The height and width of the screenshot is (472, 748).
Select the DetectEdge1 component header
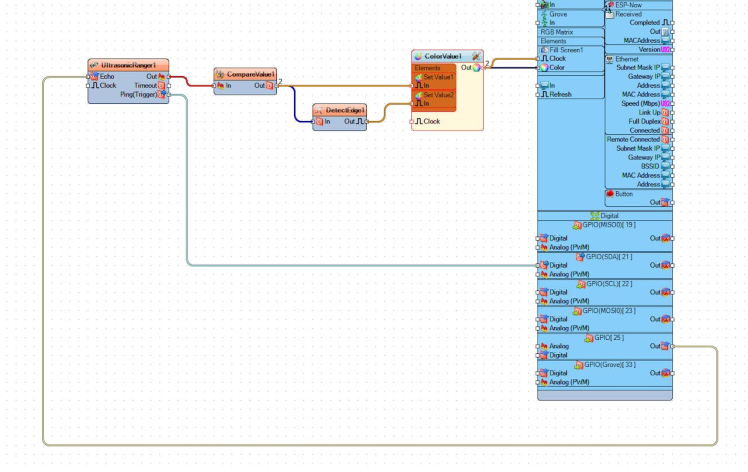340,110
